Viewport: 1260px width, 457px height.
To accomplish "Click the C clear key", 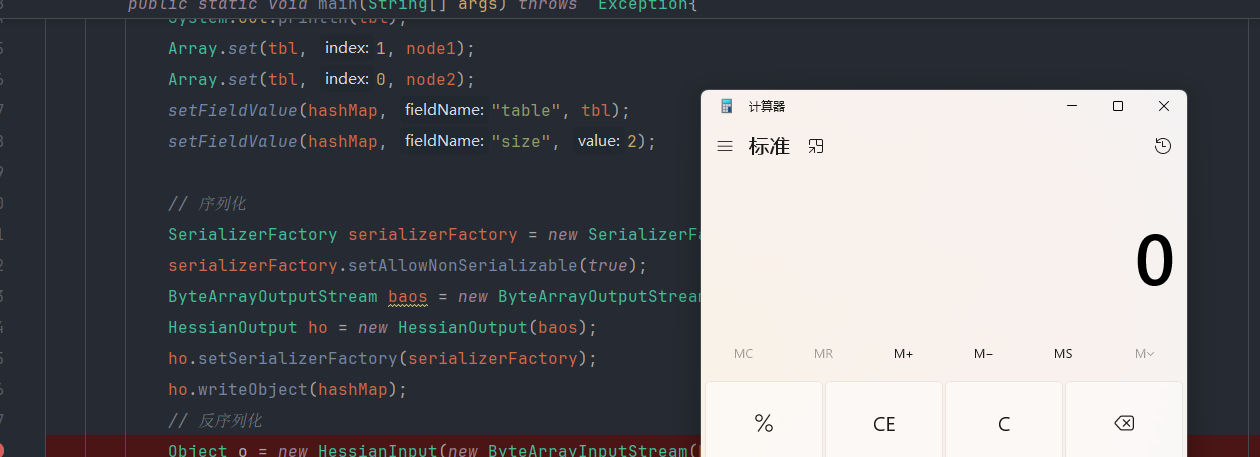I will click(1004, 423).
